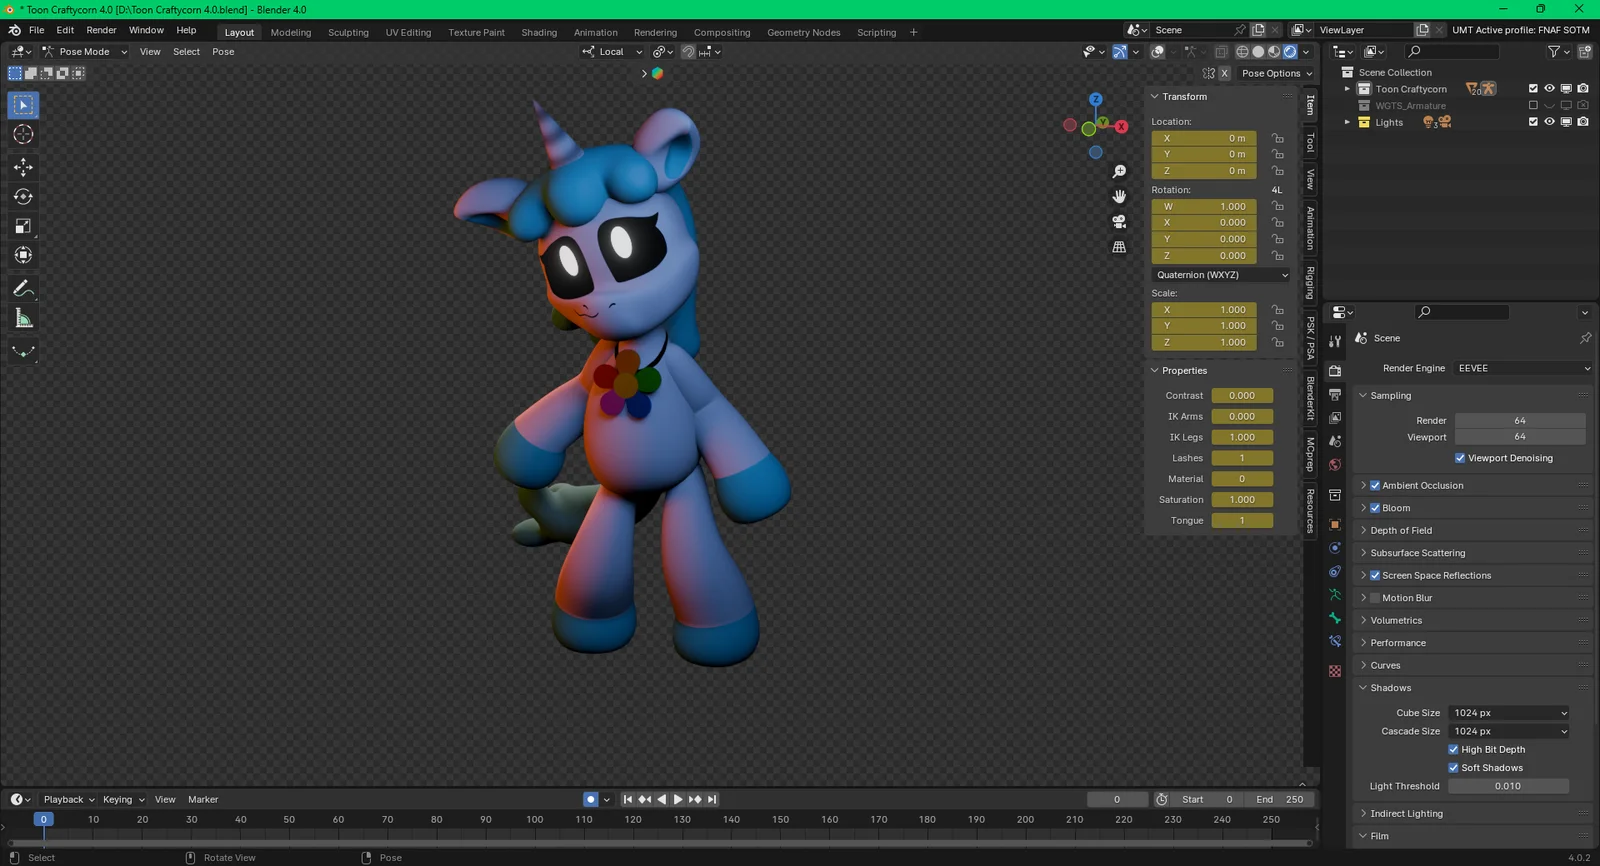Viewport: 1600px width, 866px height.
Task: Activate the Rotate tool
Action: (x=23, y=197)
